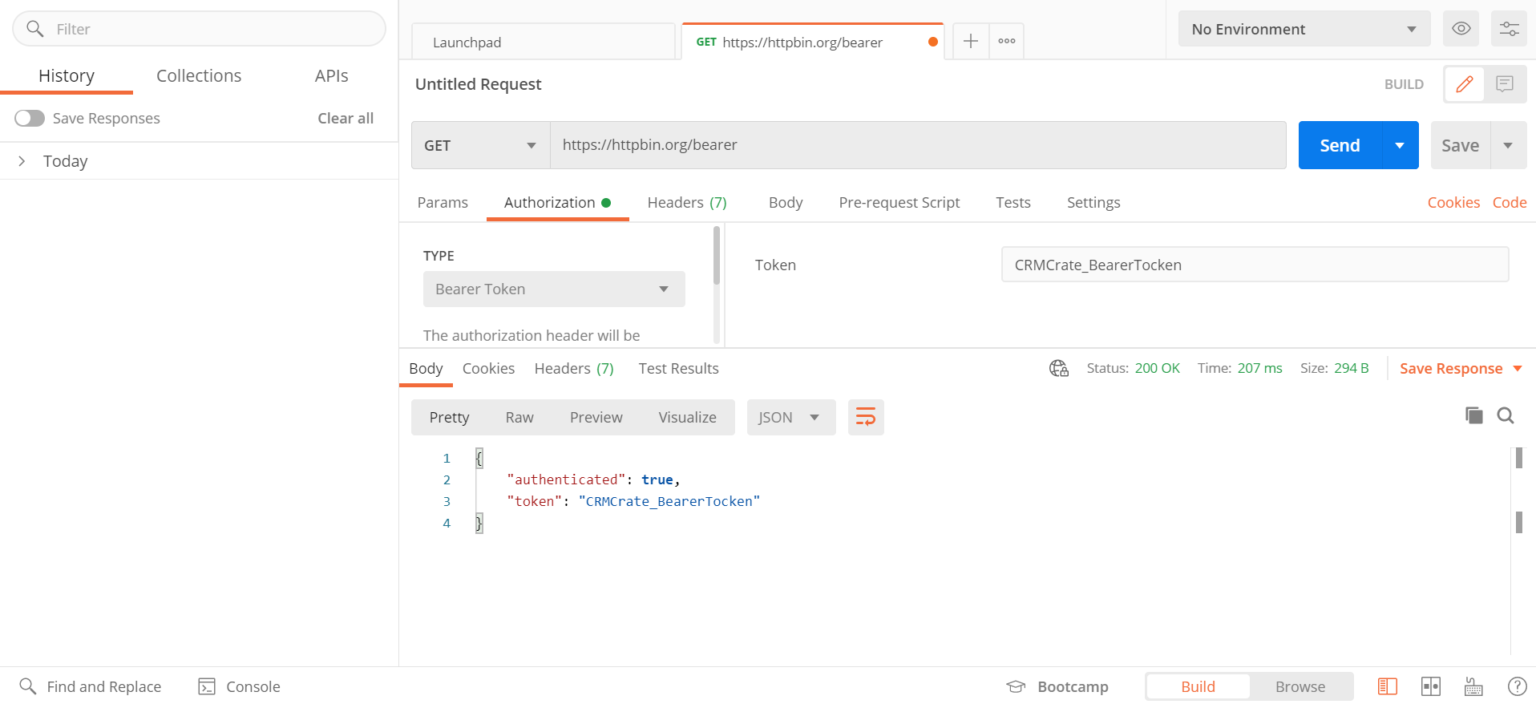Toggle the wrap lines icon in response
1536x704 pixels.
[x=866, y=417]
